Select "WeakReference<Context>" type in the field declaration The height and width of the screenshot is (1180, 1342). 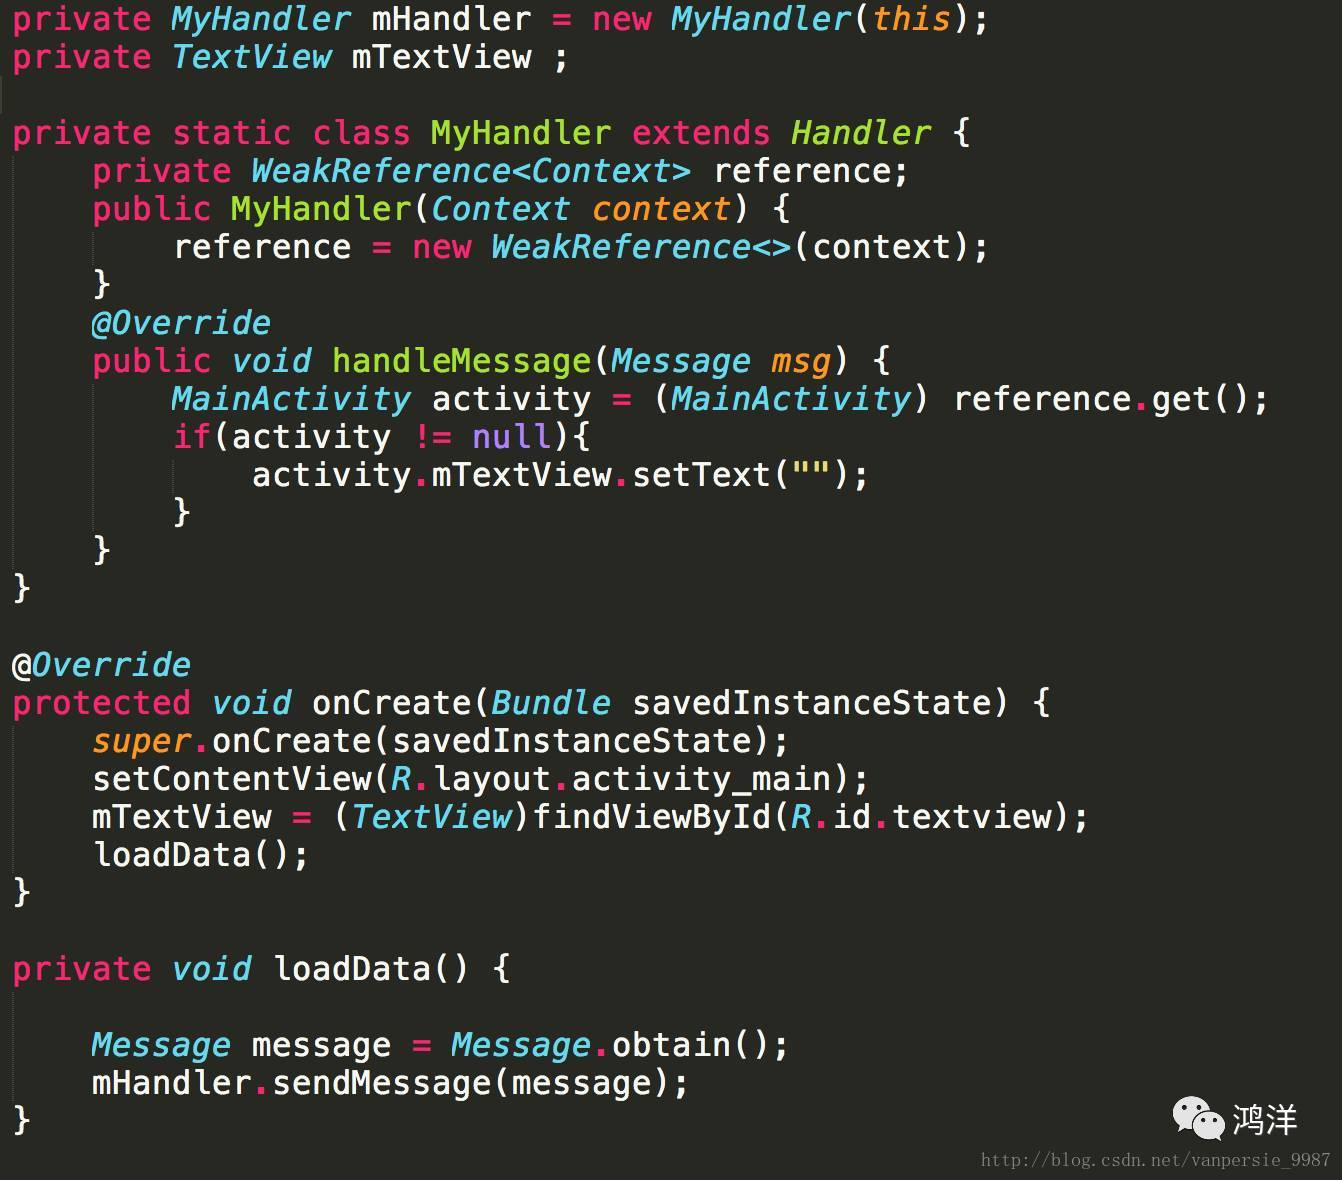[x=471, y=171]
